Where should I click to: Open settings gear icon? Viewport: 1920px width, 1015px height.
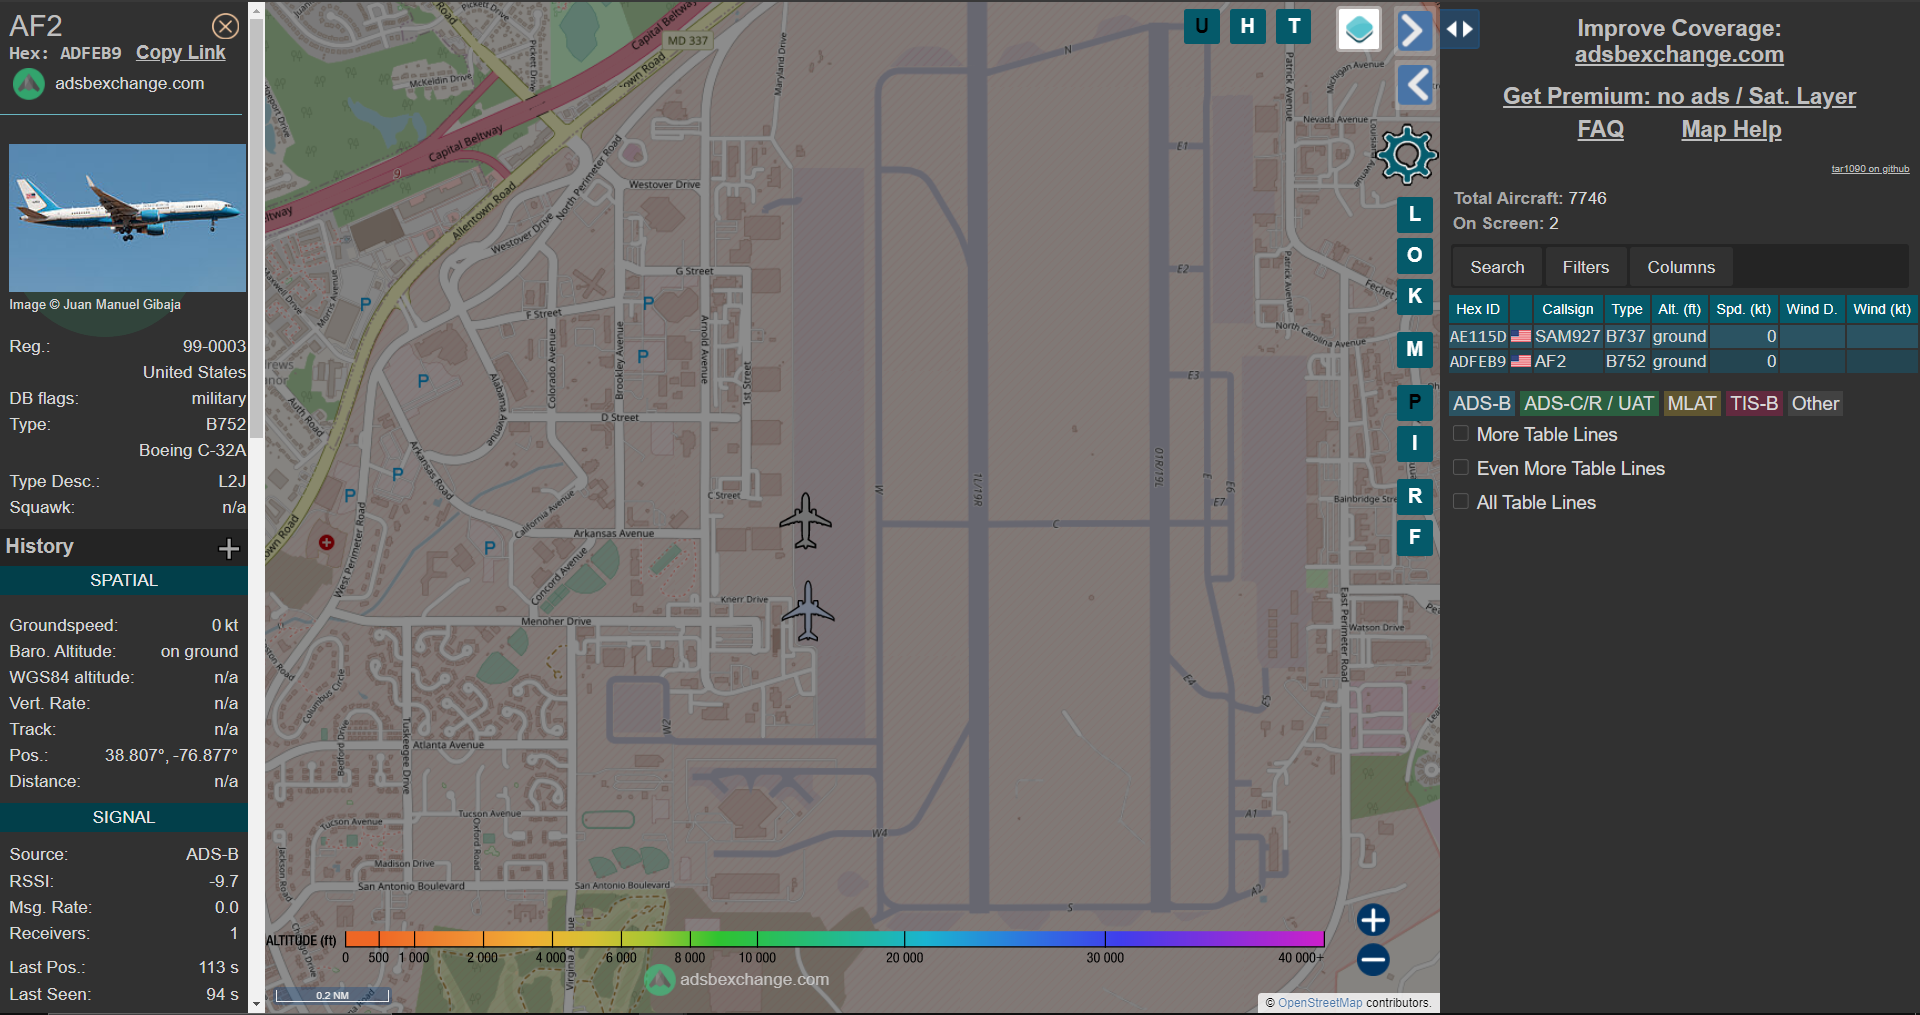coord(1407,155)
